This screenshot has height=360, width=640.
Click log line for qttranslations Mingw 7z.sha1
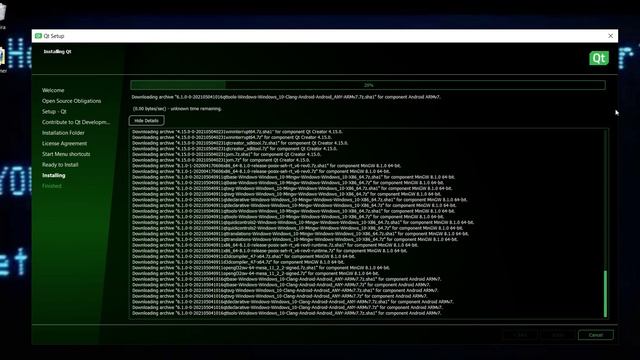coord(300,234)
